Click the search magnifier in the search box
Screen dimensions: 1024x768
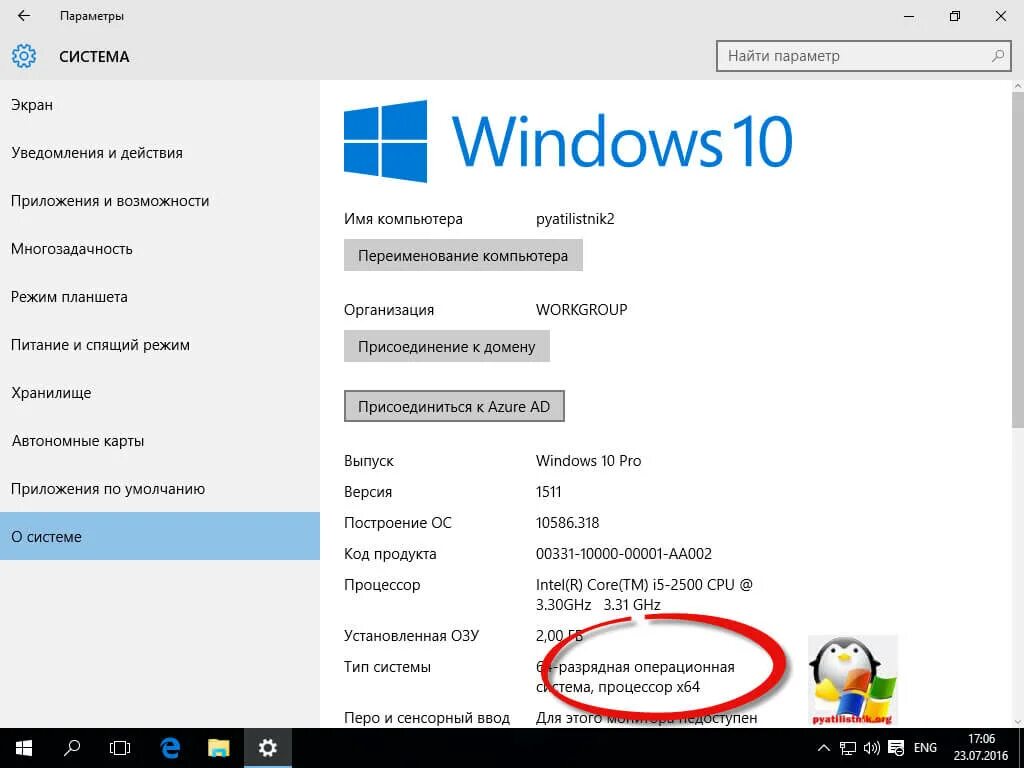pyautogui.click(x=997, y=56)
